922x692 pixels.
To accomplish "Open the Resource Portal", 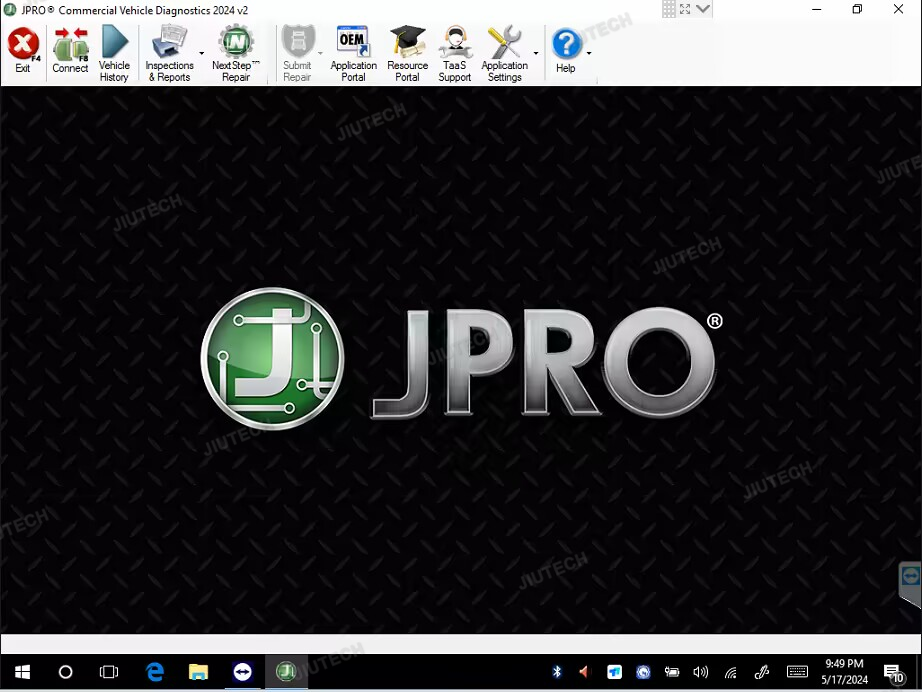I will click(x=407, y=54).
